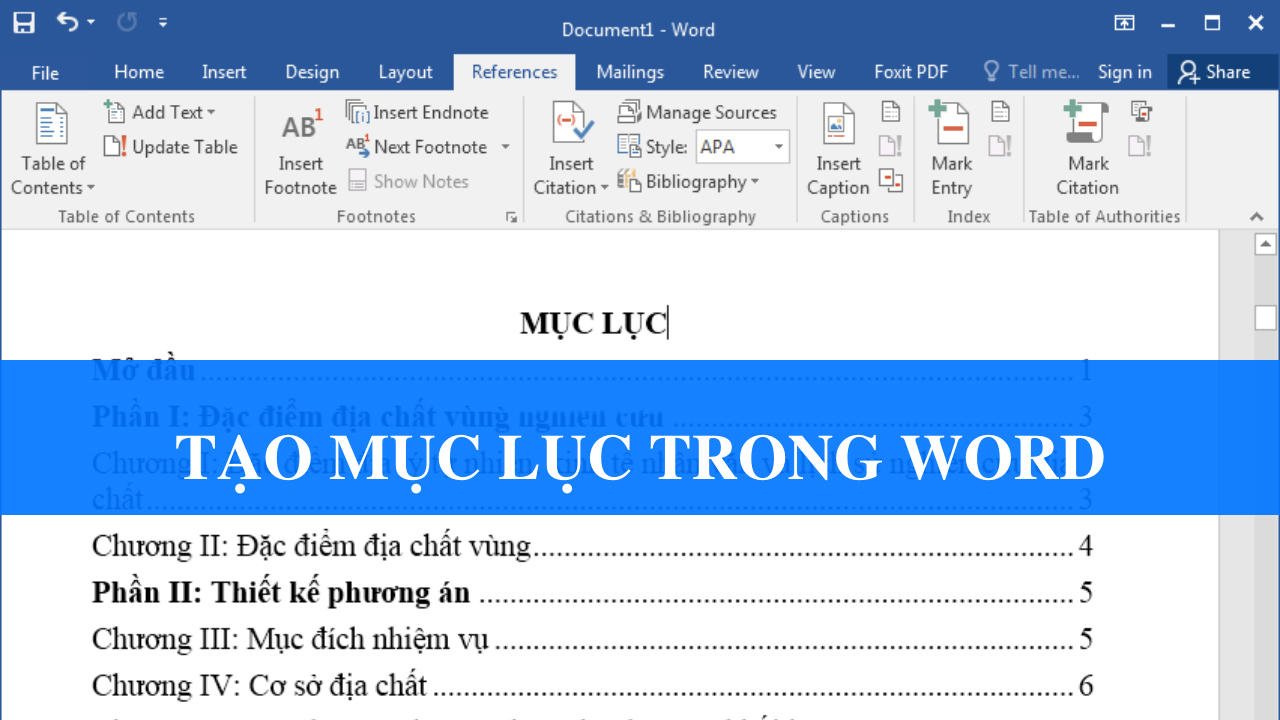Open the Design tab

pyautogui.click(x=312, y=72)
